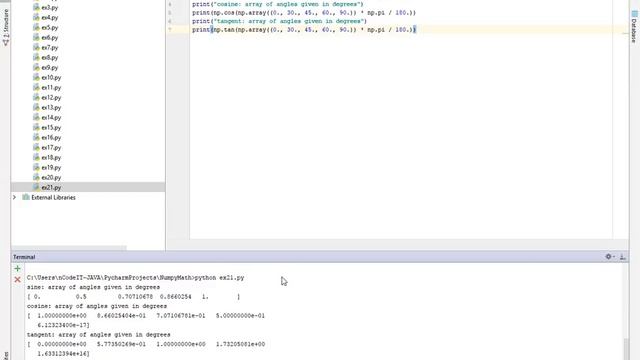Open ex15.py in the project tree

pos(51,128)
